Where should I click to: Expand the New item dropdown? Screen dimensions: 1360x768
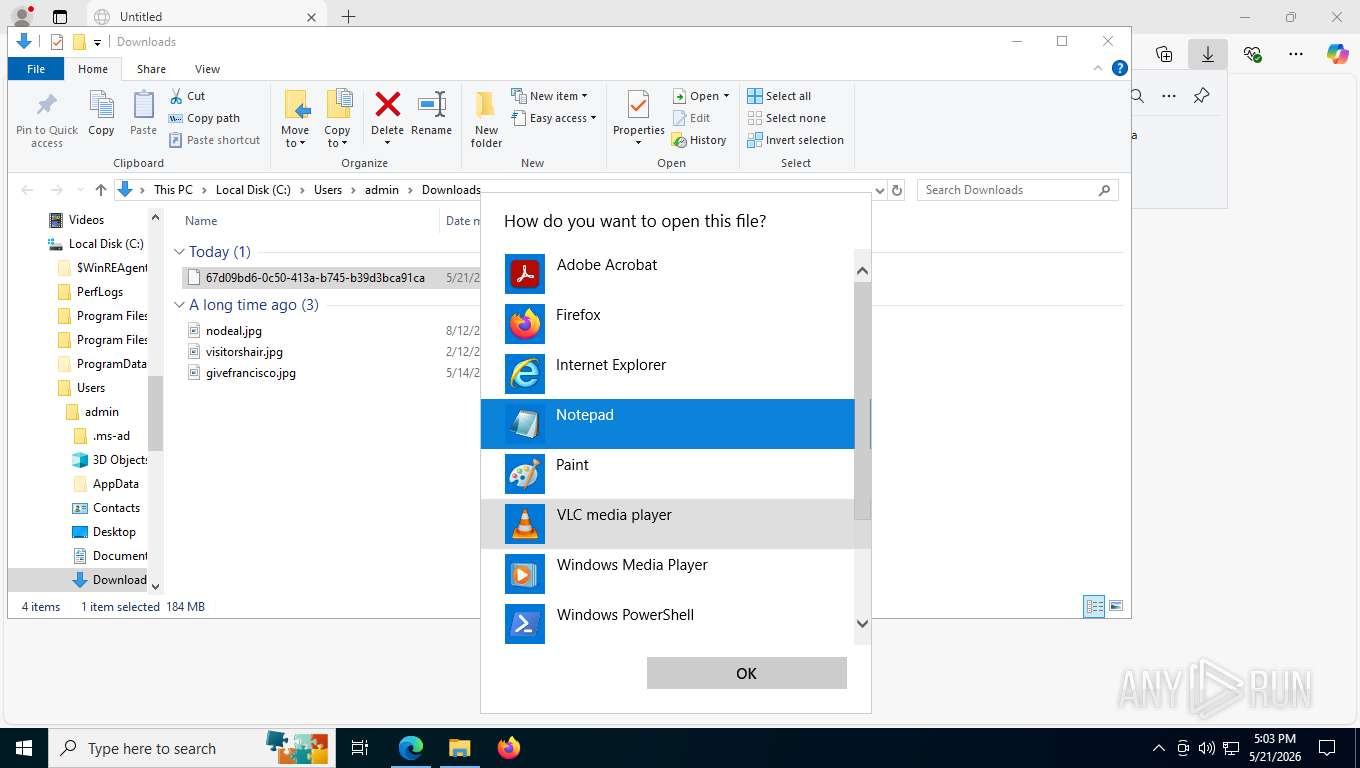(549, 96)
